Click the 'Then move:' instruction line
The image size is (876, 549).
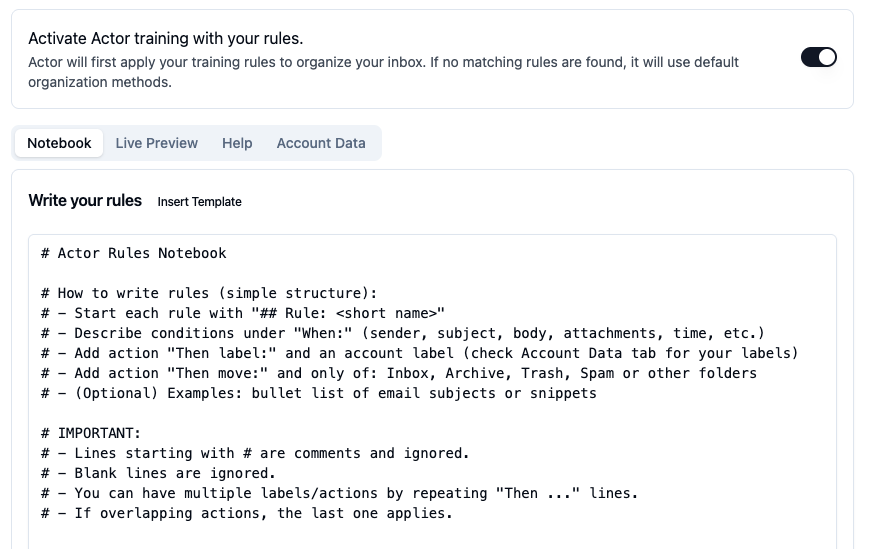click(x=399, y=374)
